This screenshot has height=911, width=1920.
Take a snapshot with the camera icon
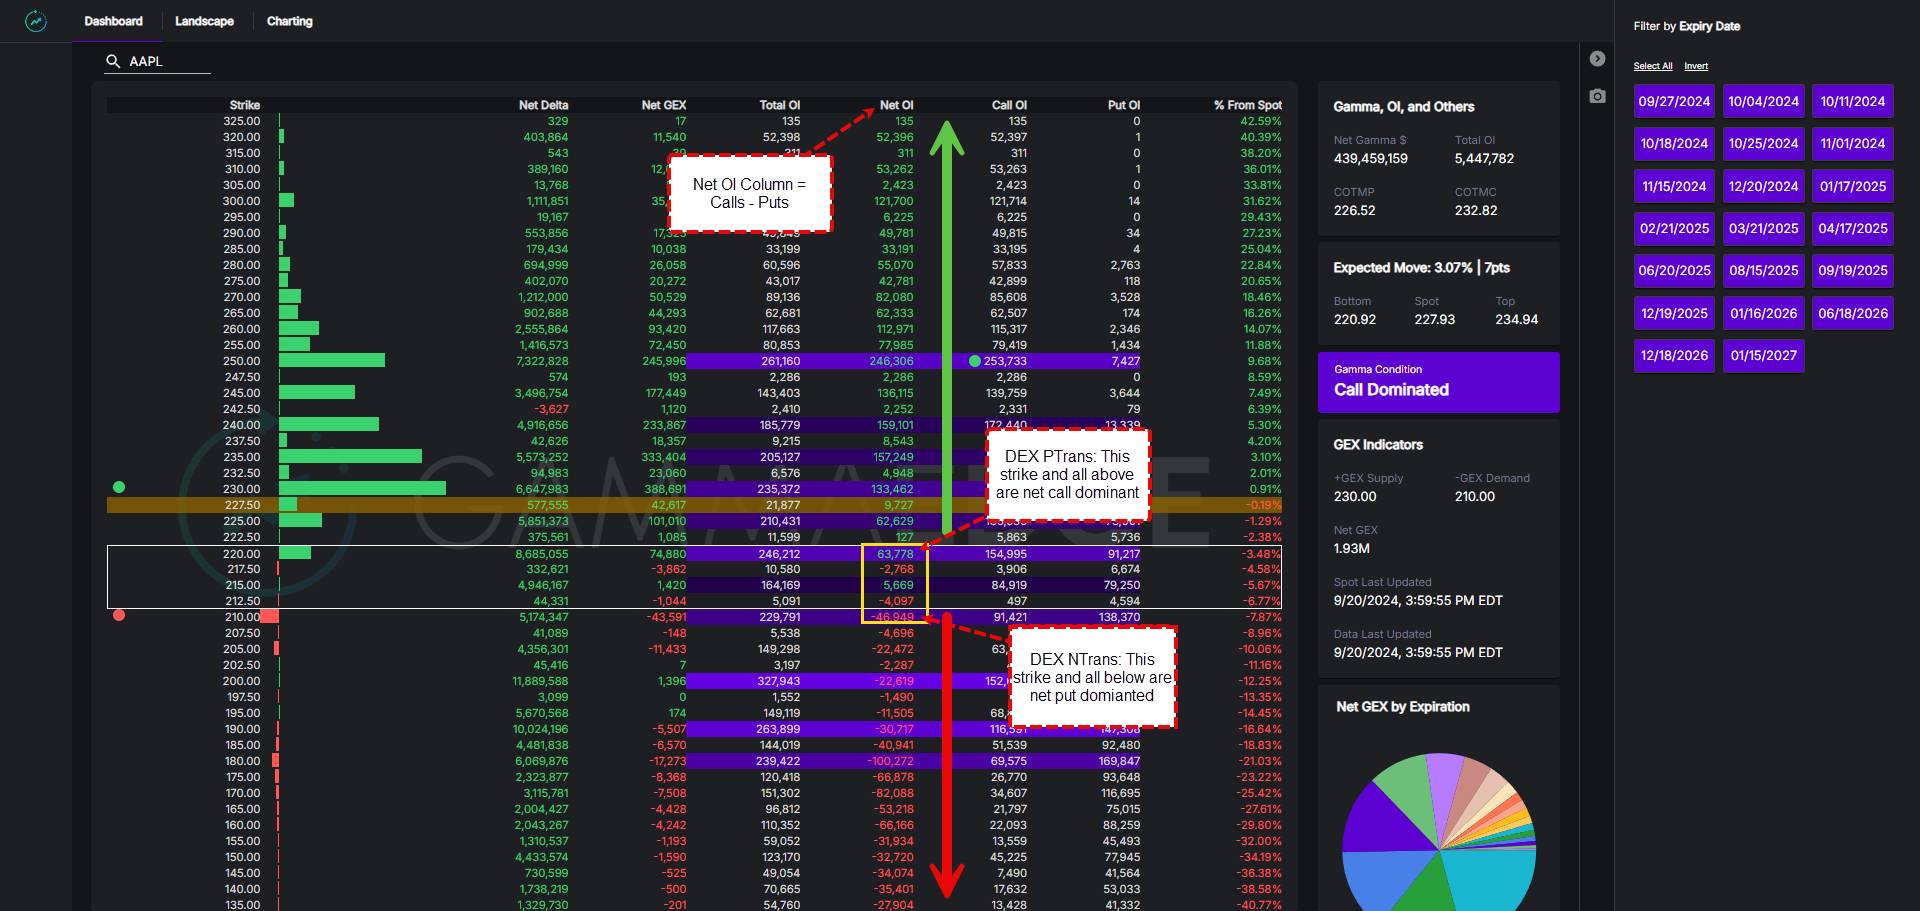[x=1597, y=96]
